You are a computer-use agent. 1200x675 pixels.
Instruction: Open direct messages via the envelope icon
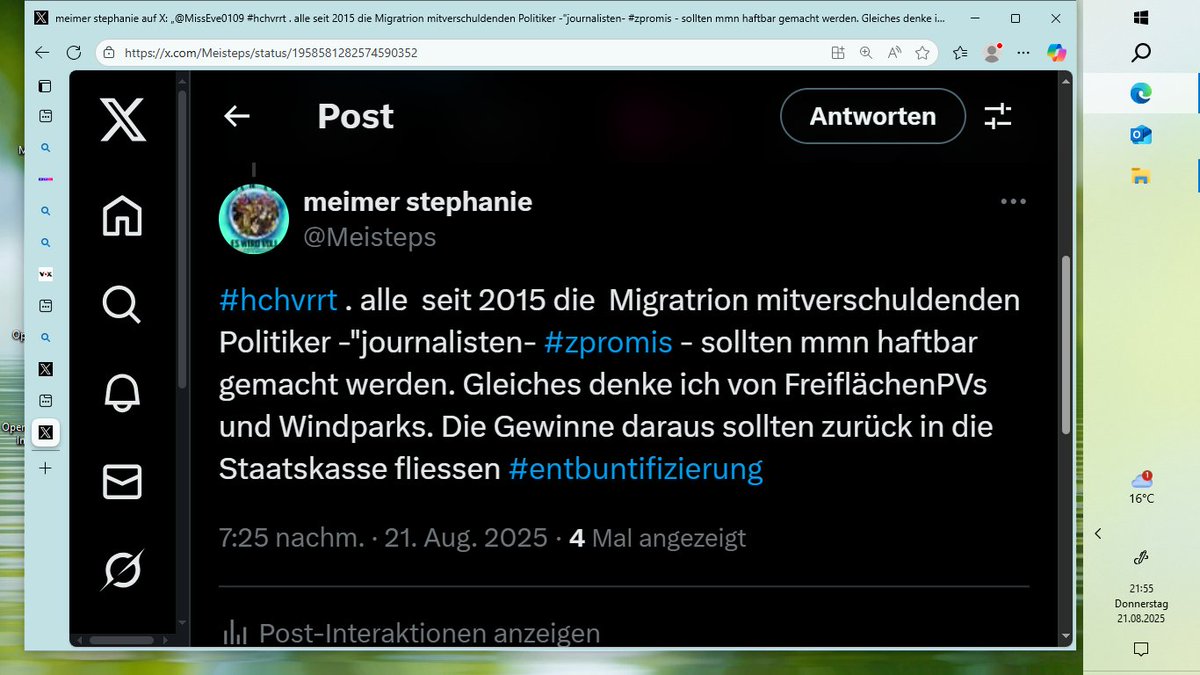pyautogui.click(x=120, y=483)
